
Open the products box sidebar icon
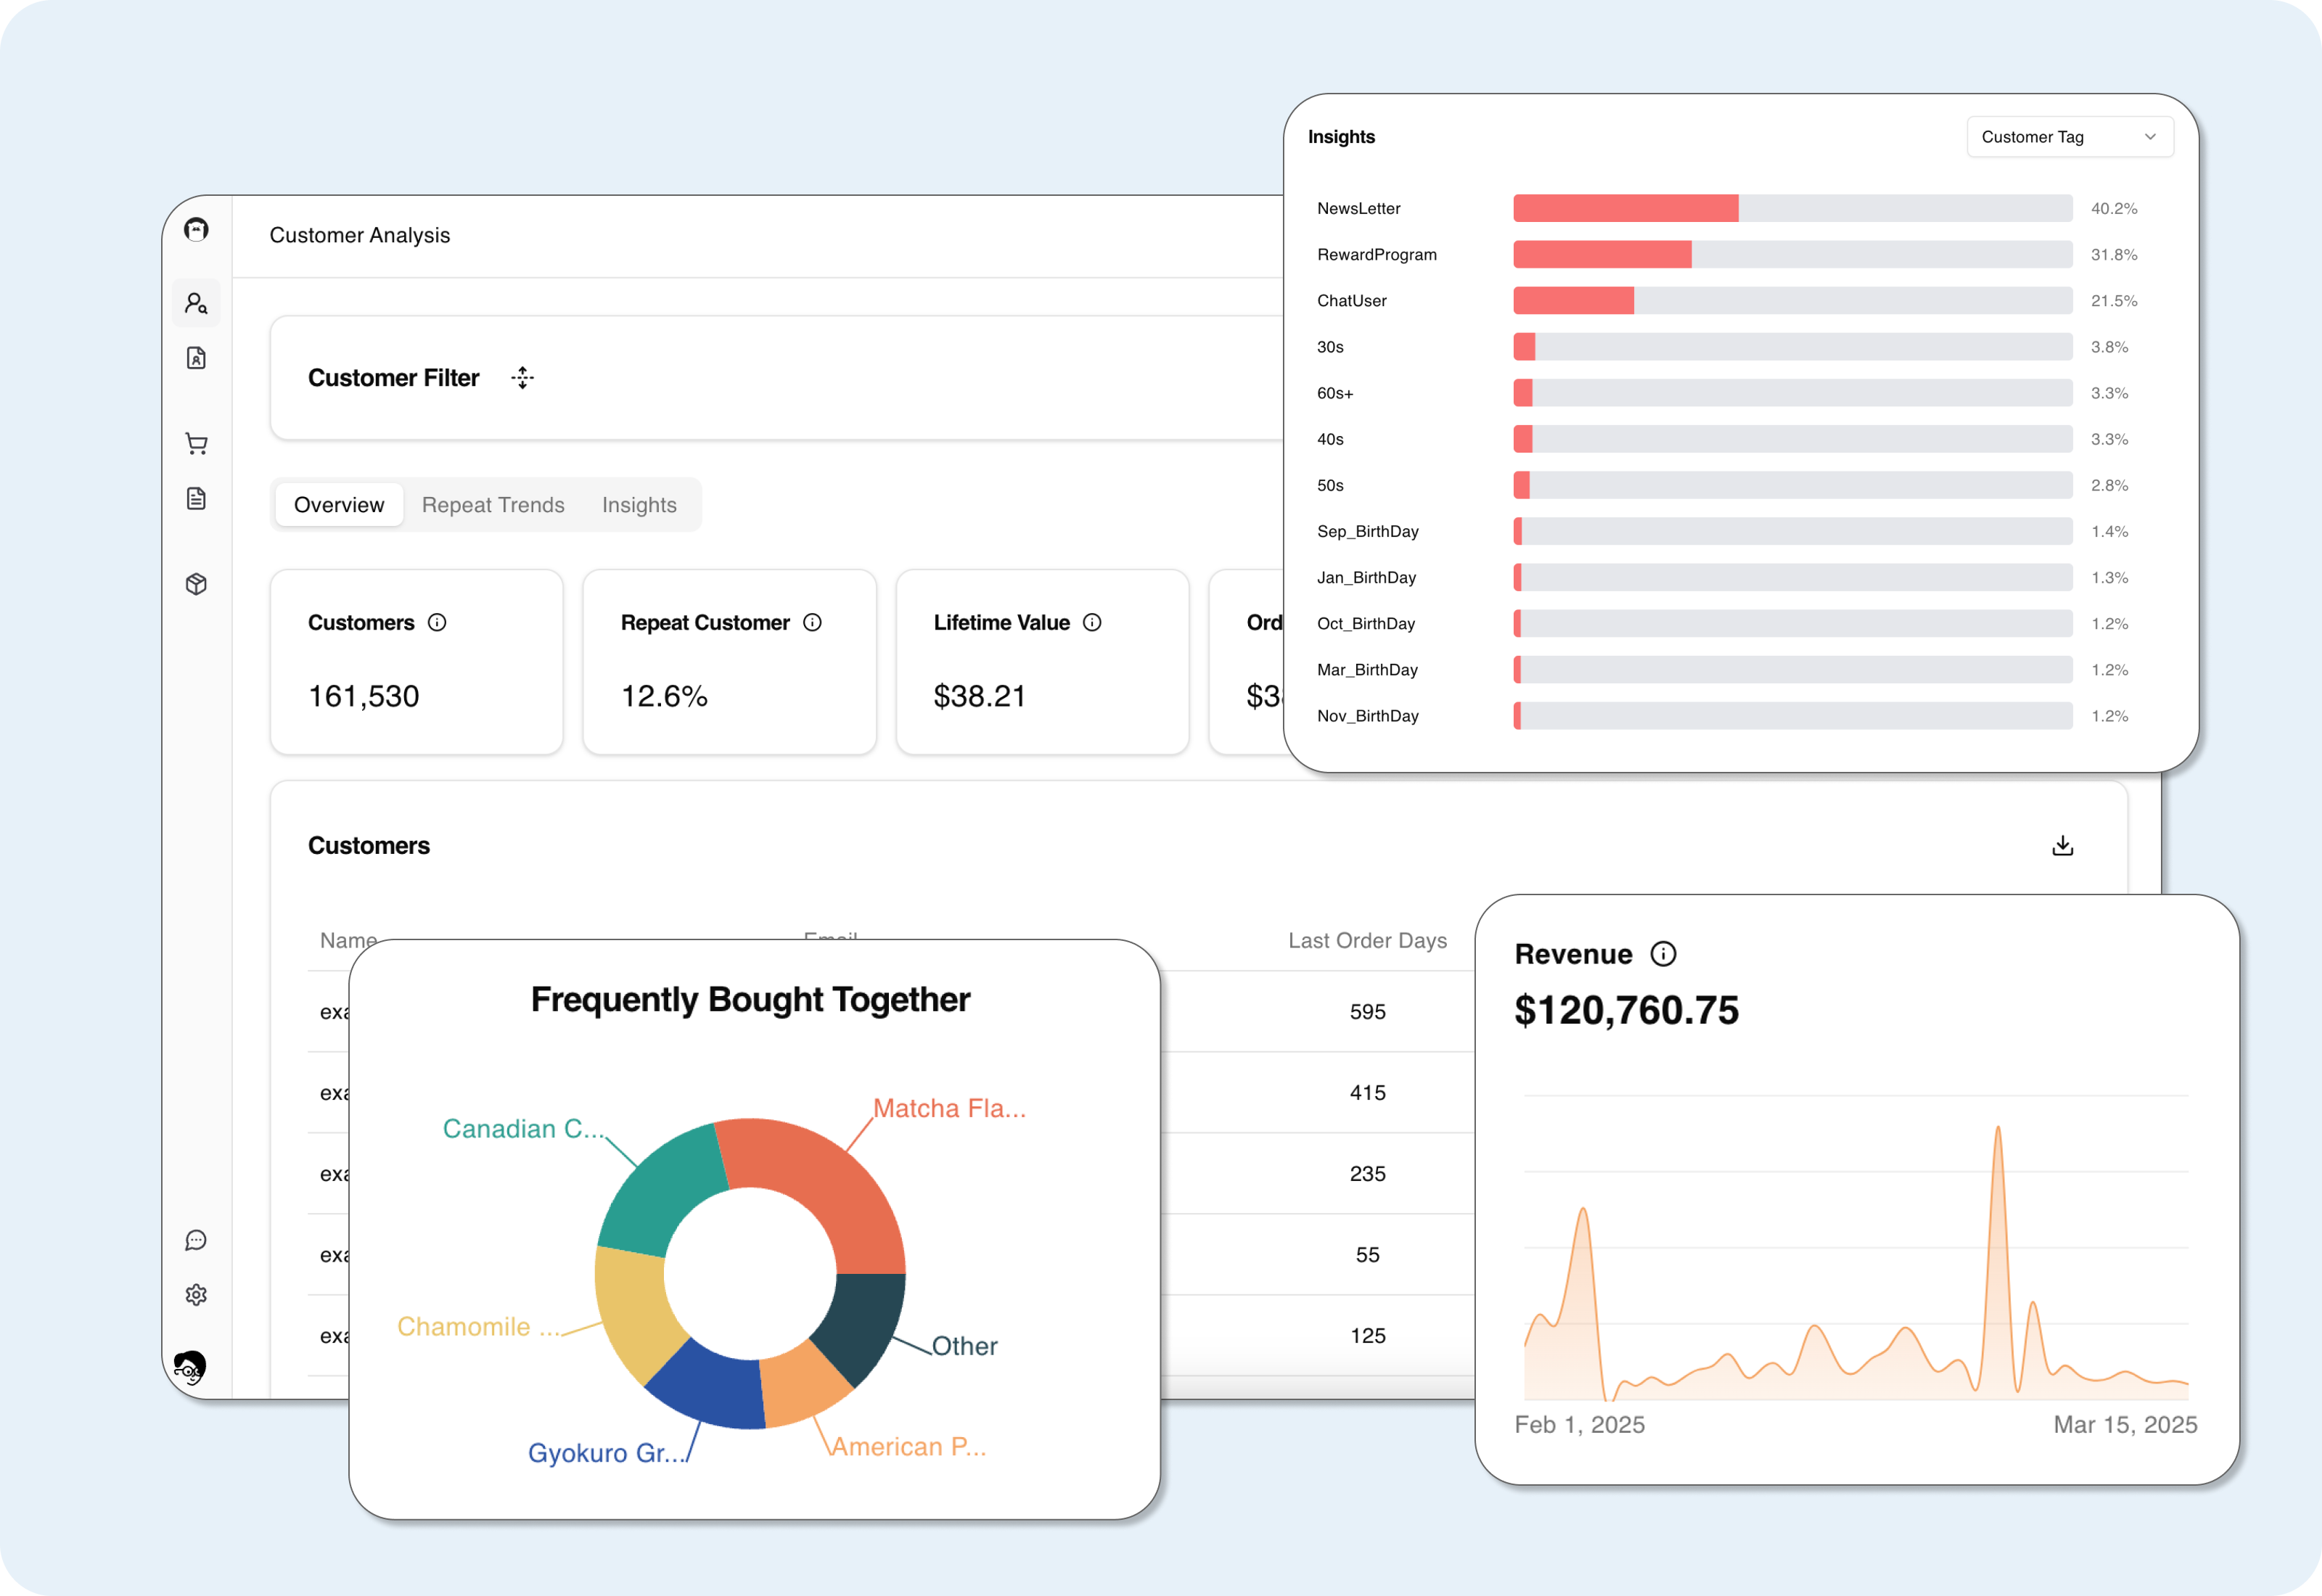pos(196,584)
